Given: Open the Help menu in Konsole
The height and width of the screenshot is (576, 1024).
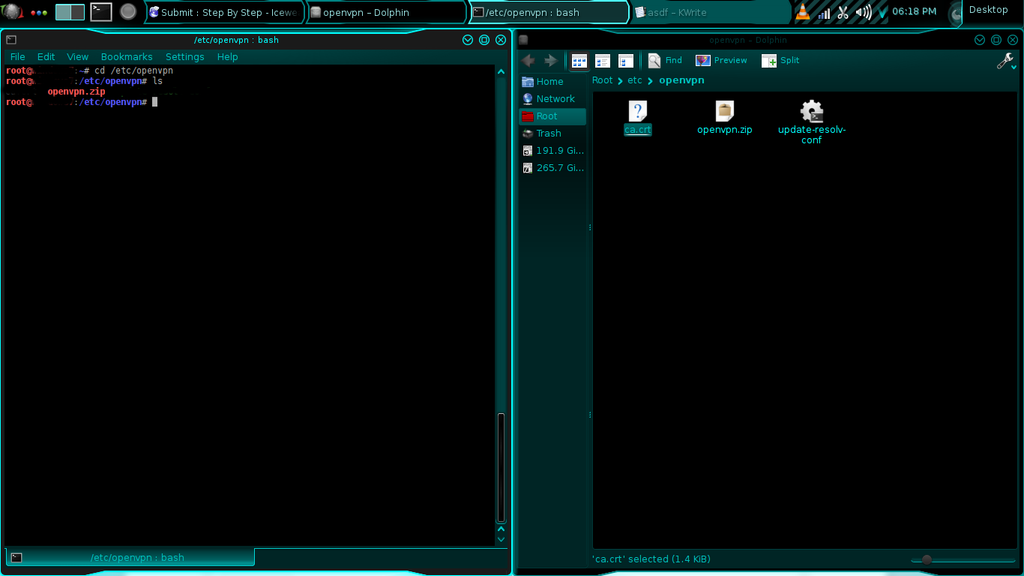Looking at the screenshot, I should tap(227, 57).
